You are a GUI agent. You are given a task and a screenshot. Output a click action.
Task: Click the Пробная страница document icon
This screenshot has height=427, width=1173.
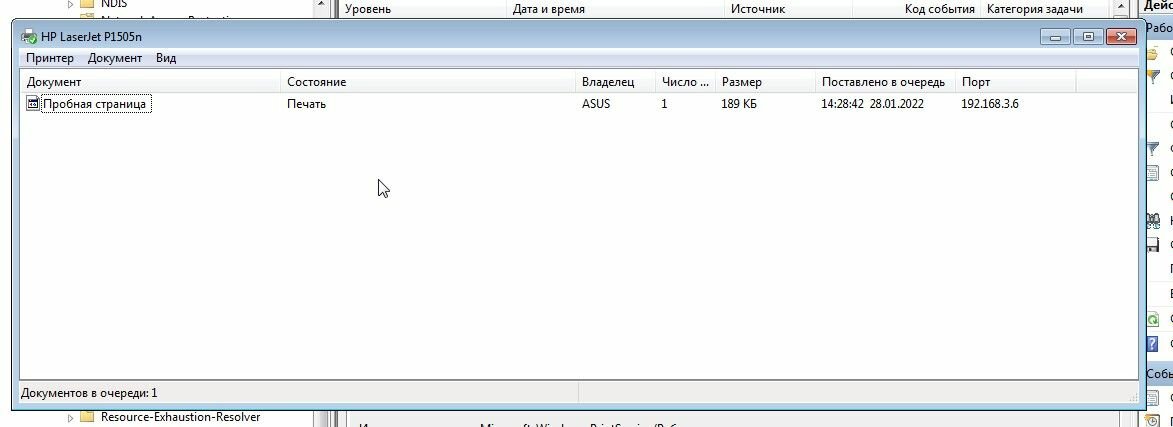(x=33, y=103)
